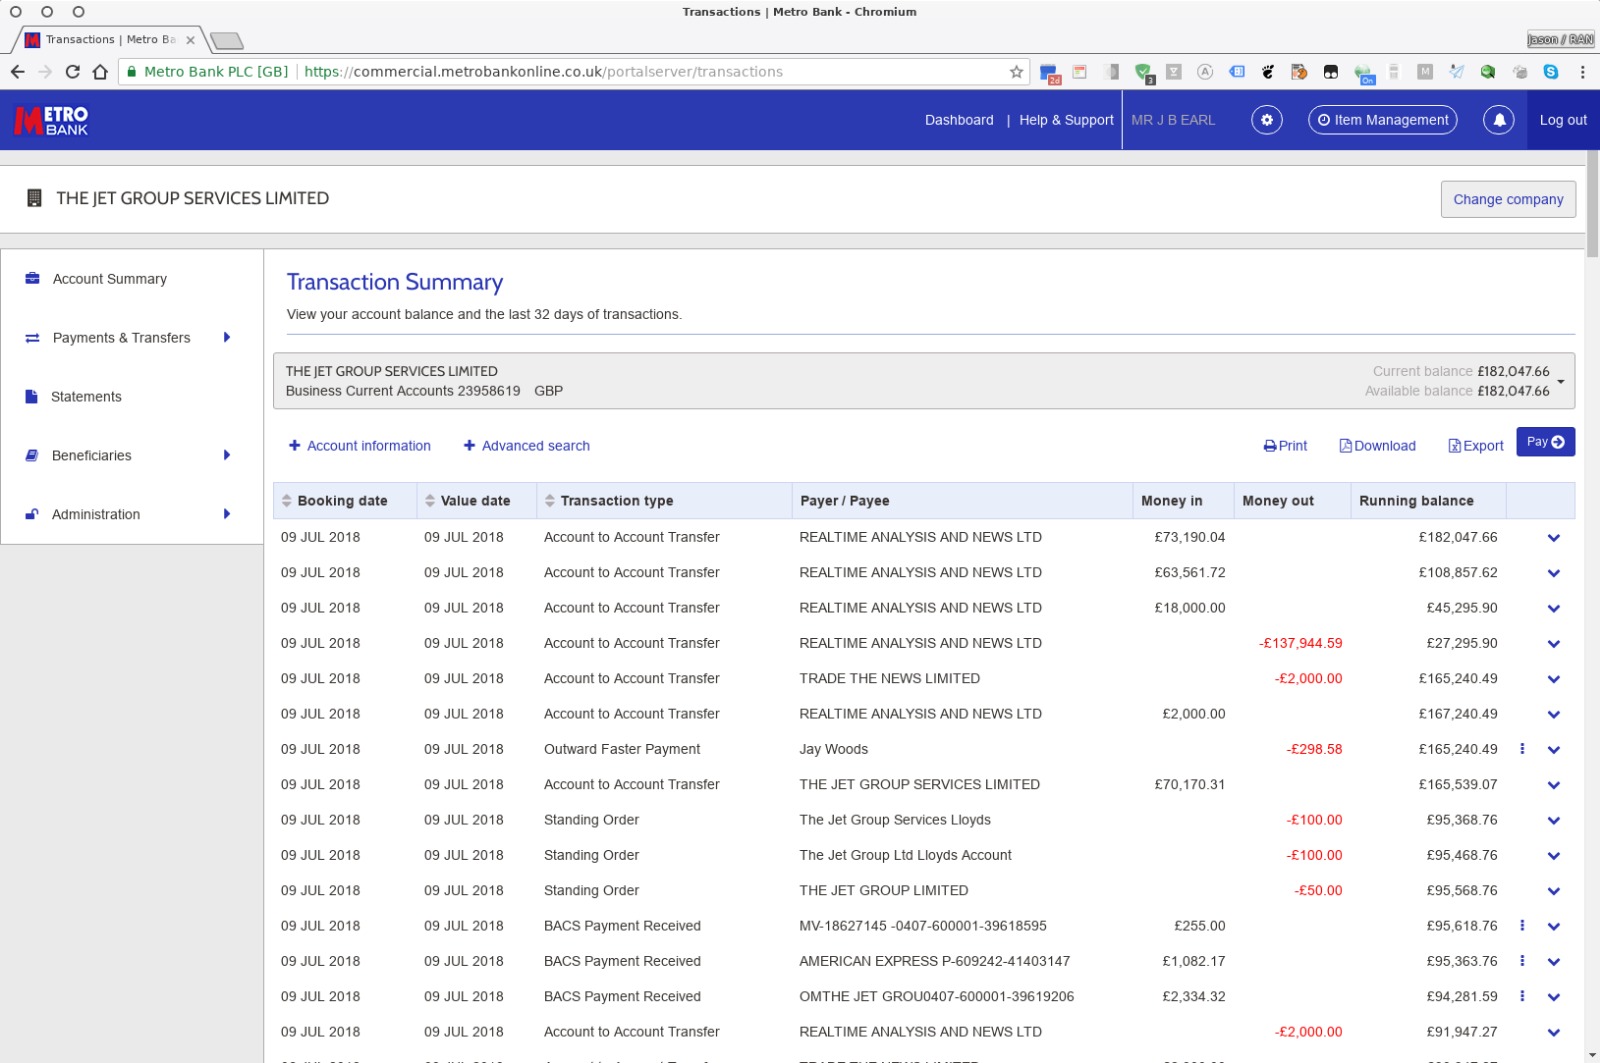Image resolution: width=1600 pixels, height=1063 pixels.
Task: Export the transactions
Action: [1476, 446]
